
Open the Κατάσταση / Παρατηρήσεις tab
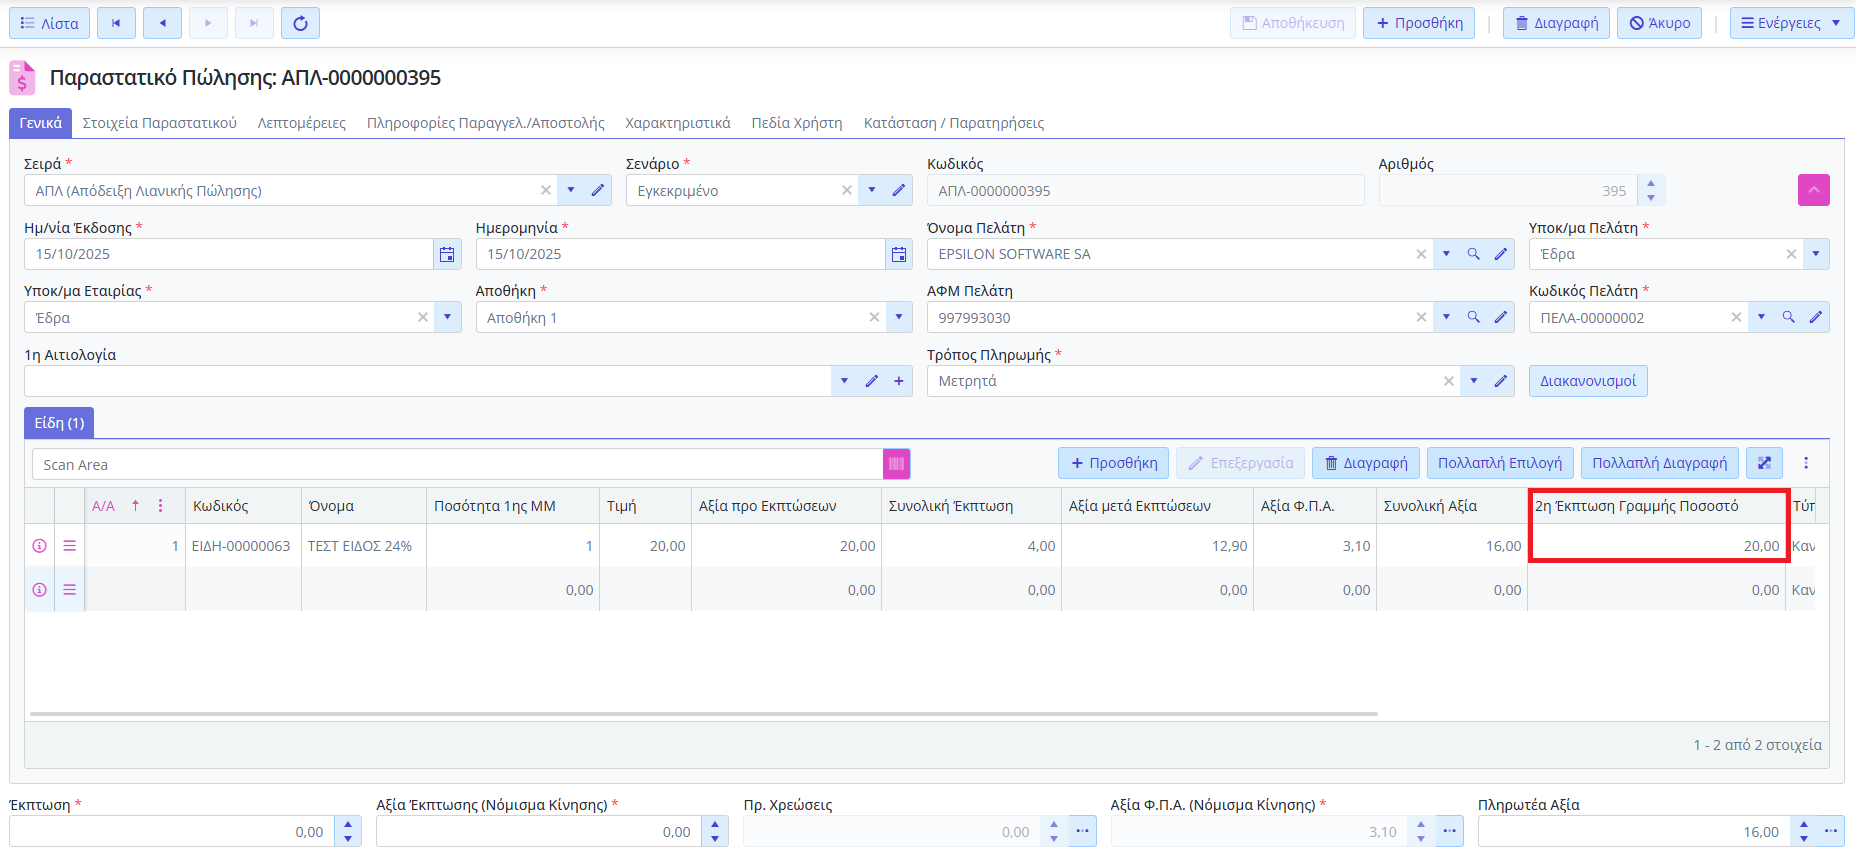coord(953,123)
